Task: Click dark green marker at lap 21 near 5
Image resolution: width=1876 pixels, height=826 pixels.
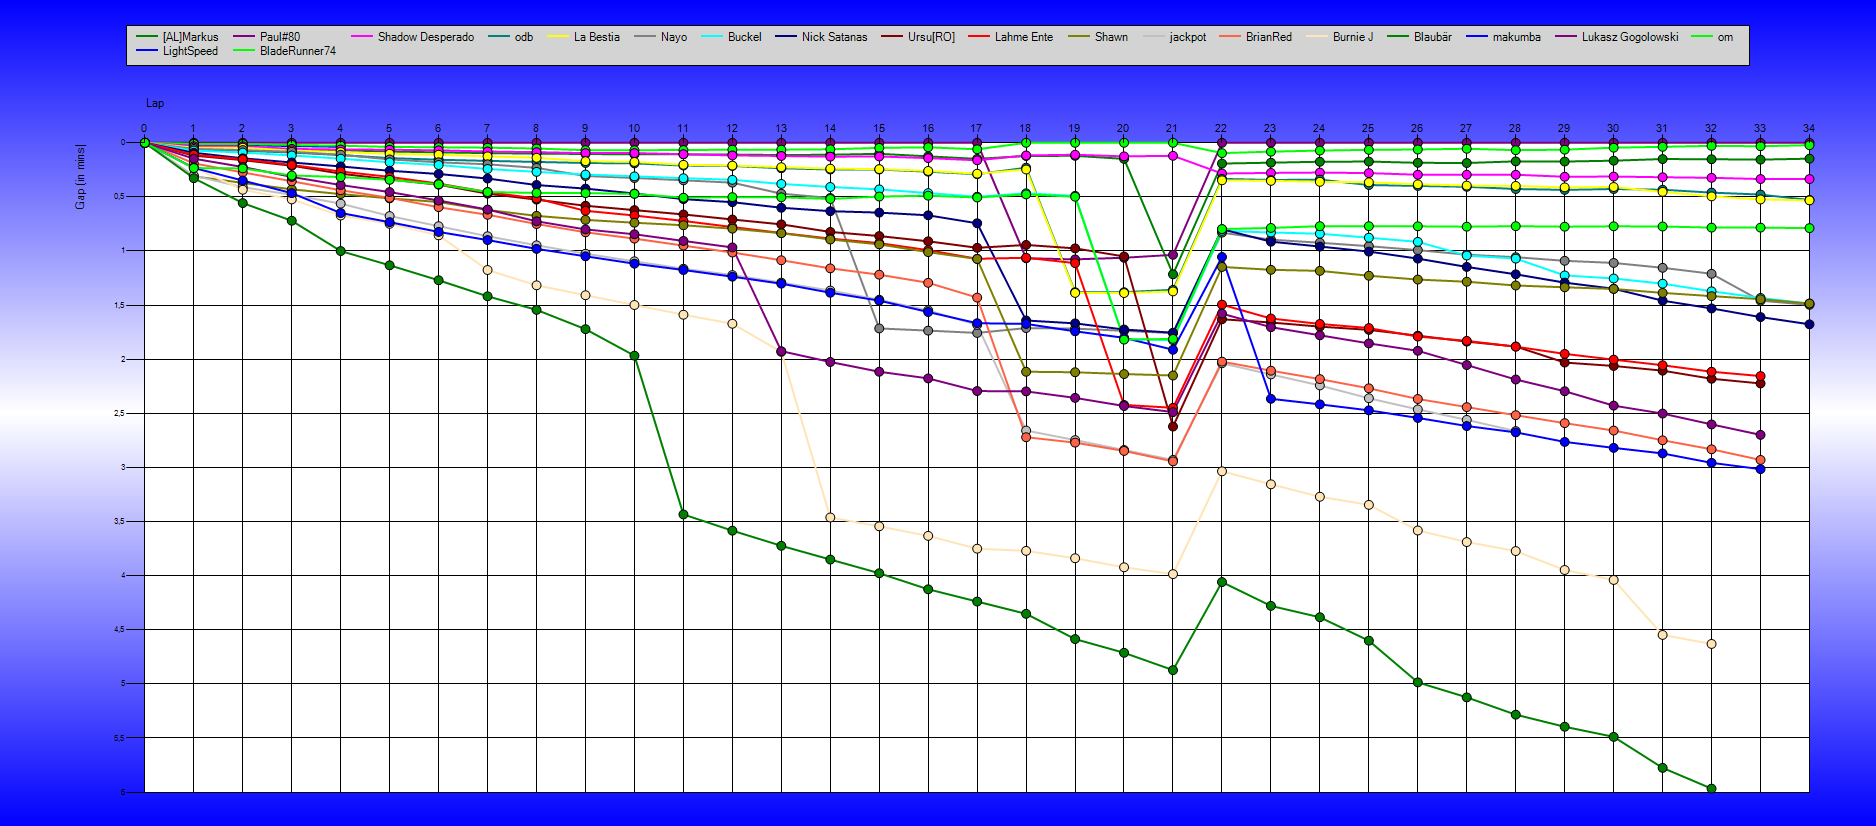Action: pyautogui.click(x=1173, y=670)
